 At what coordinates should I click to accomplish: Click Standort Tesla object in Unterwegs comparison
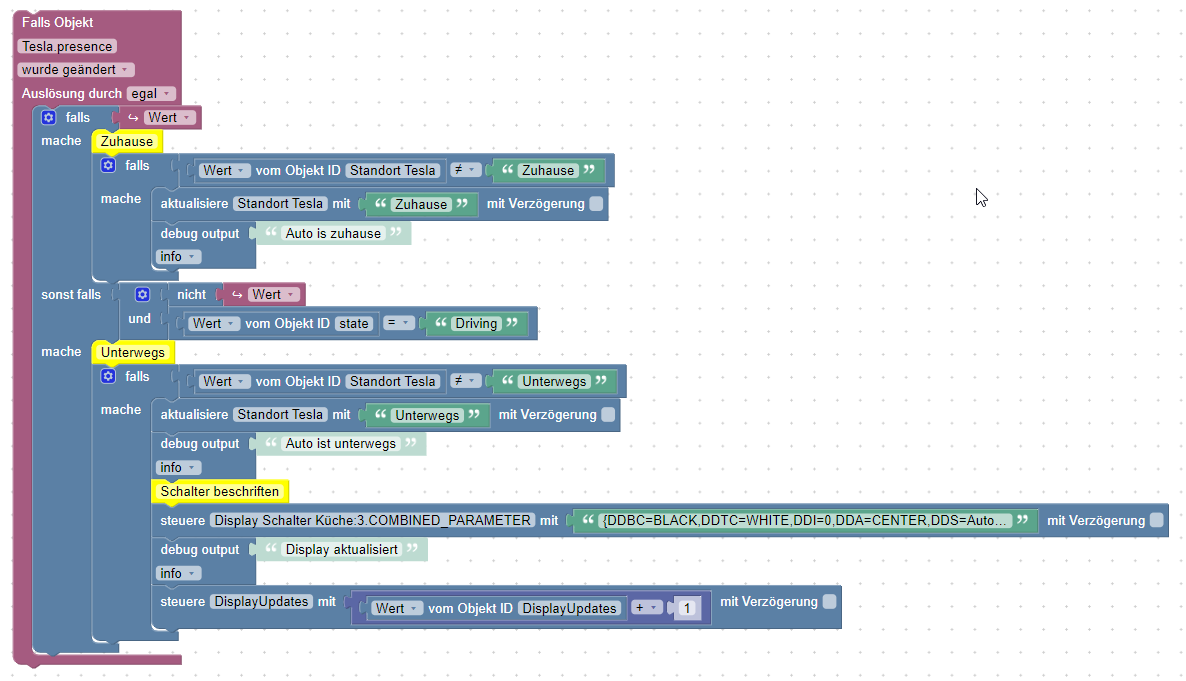[x=393, y=381]
